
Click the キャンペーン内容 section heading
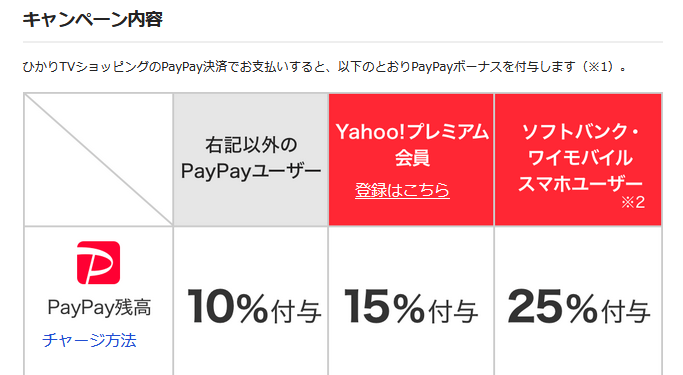tap(92, 20)
